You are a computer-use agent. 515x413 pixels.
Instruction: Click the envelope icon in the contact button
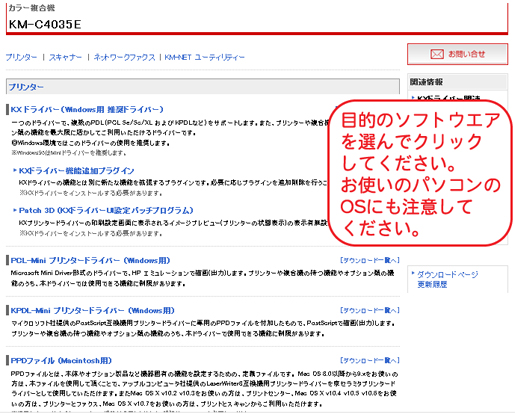click(x=437, y=54)
